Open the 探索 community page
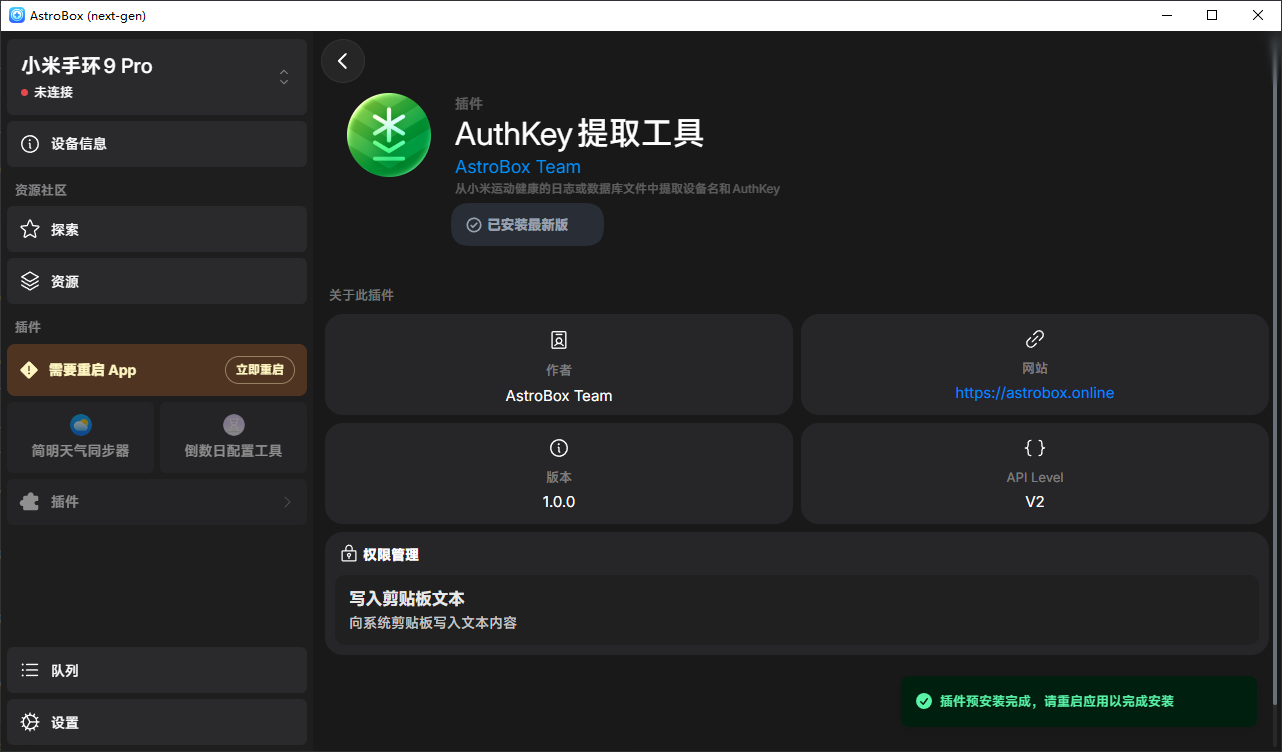 tap(157, 230)
